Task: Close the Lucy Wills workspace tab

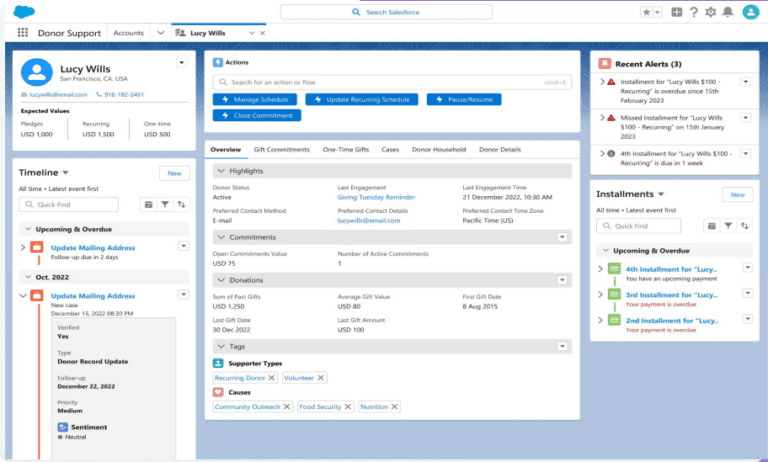Action: tap(263, 33)
